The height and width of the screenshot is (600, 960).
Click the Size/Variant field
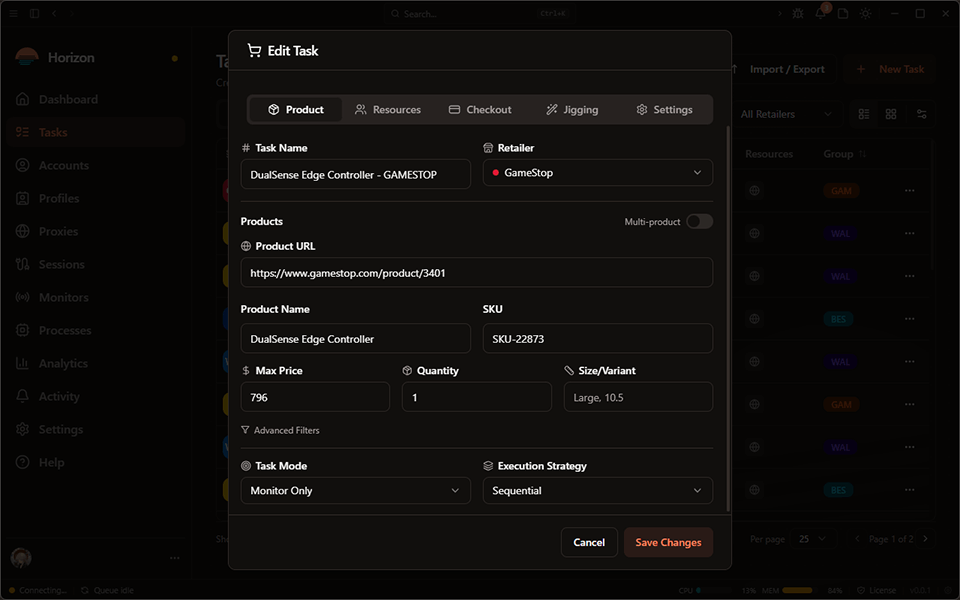coord(638,397)
